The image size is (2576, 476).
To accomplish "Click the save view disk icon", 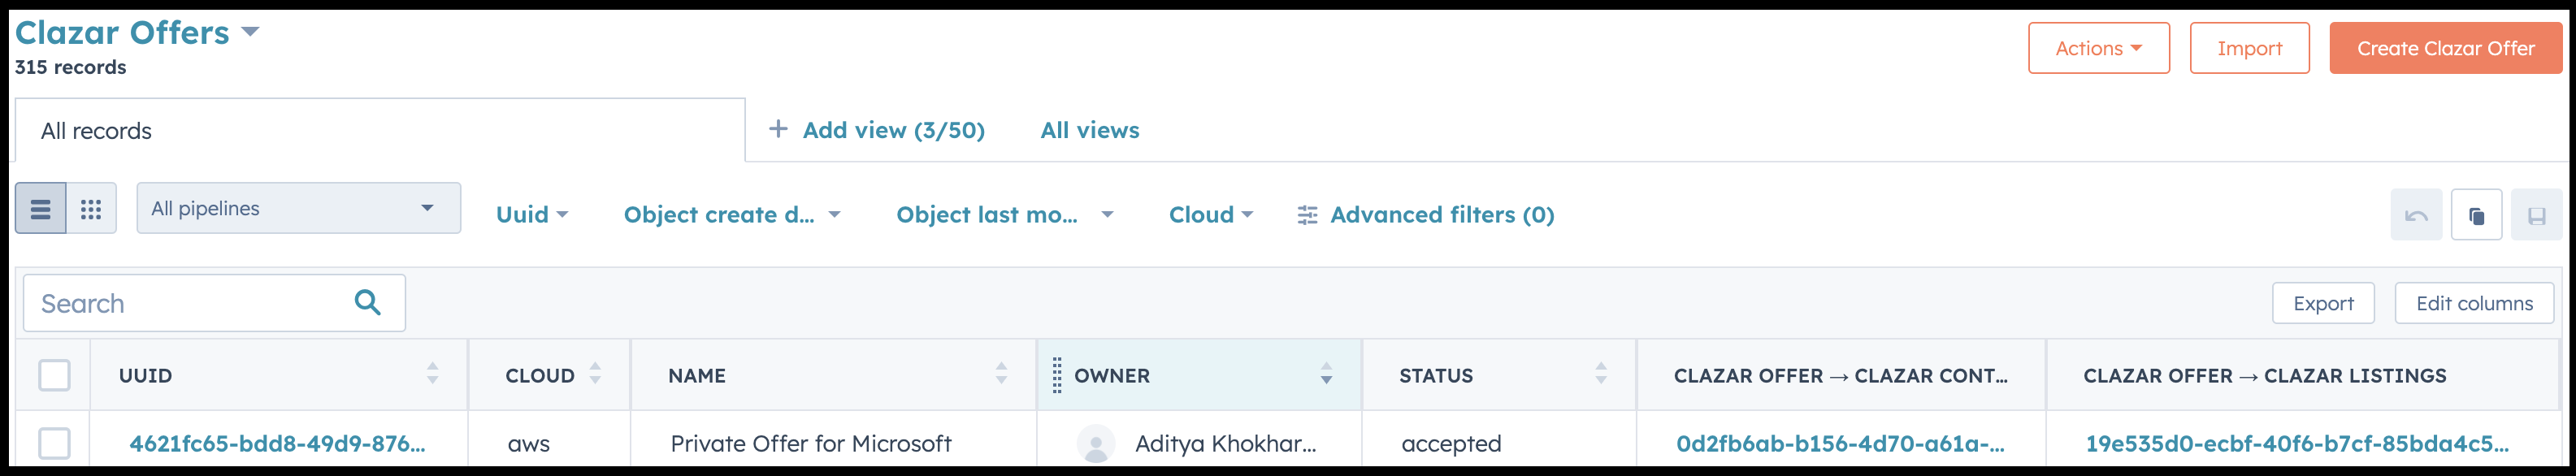I will pyautogui.click(x=2536, y=215).
